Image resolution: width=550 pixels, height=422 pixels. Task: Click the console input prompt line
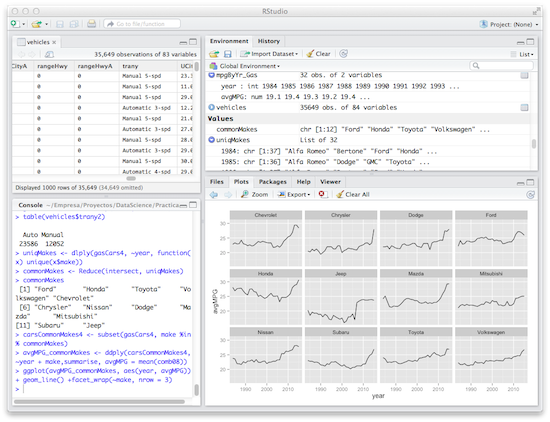click(x=103, y=389)
